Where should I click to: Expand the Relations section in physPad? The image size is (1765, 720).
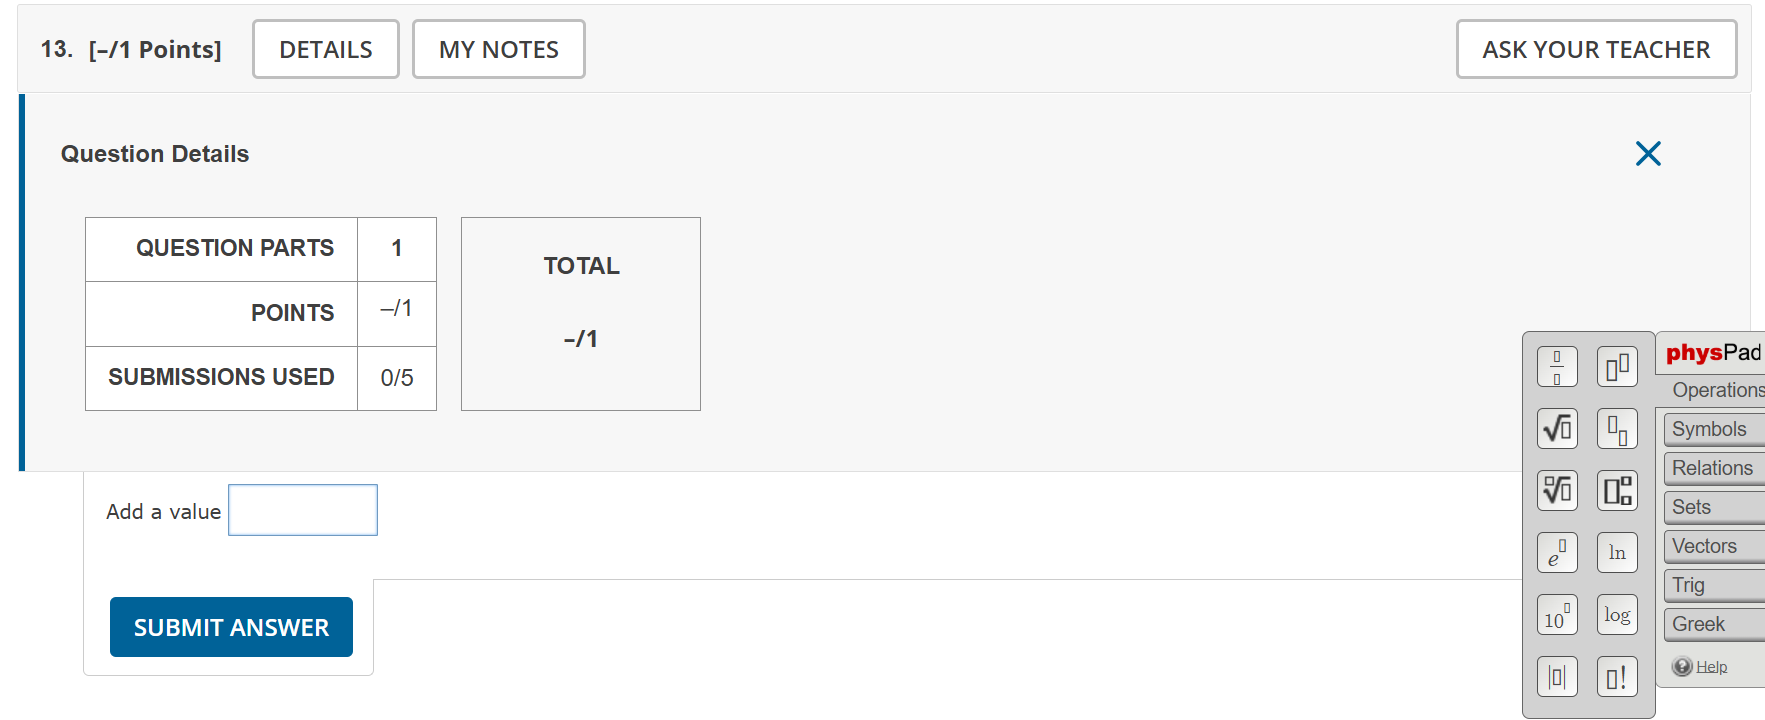coord(1713,468)
